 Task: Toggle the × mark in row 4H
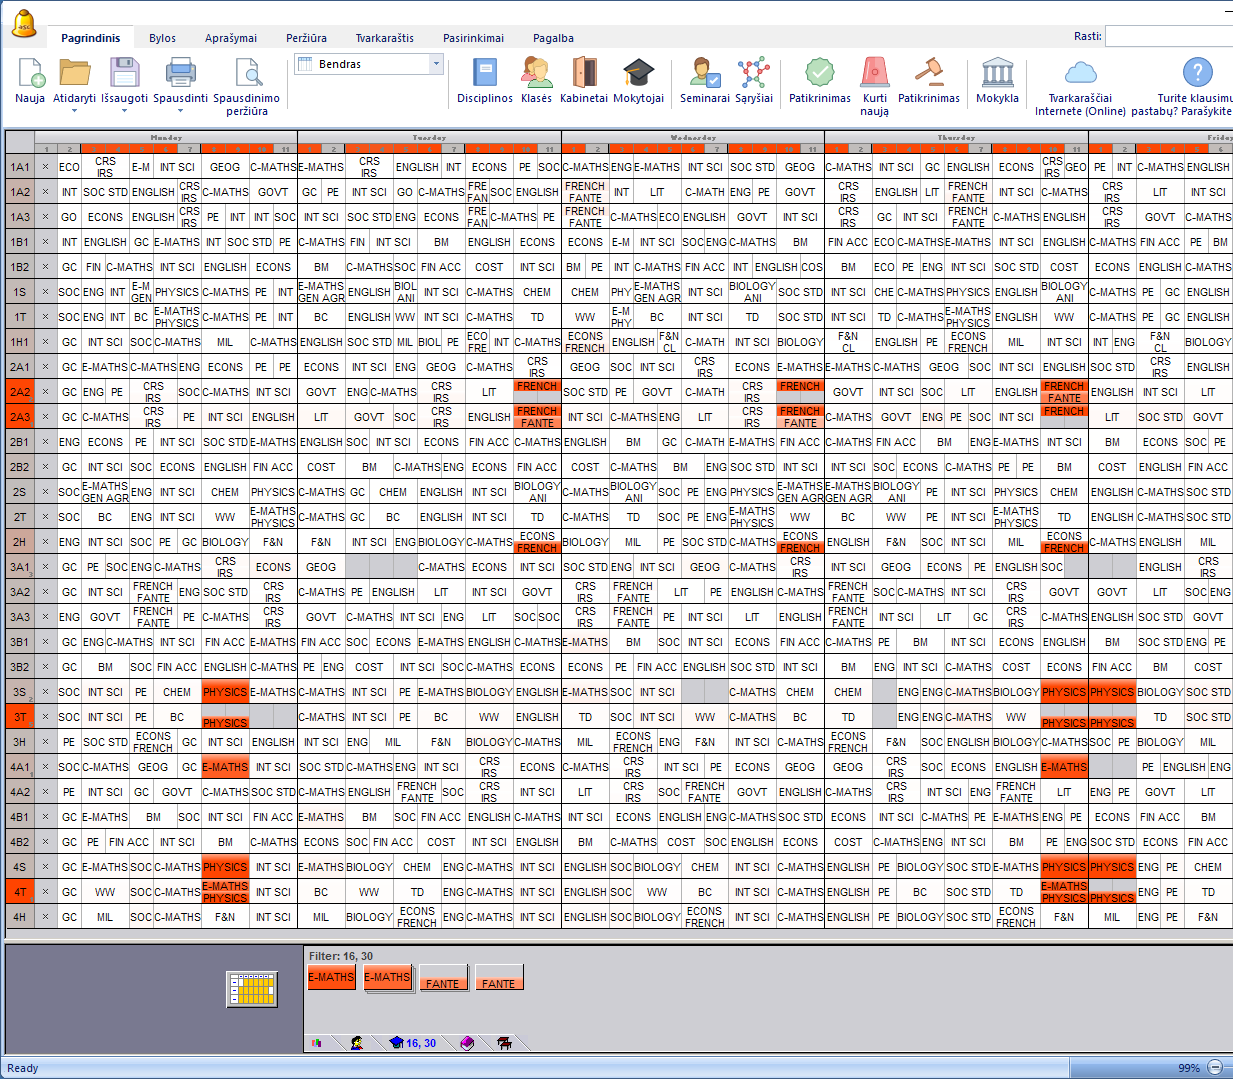45,917
